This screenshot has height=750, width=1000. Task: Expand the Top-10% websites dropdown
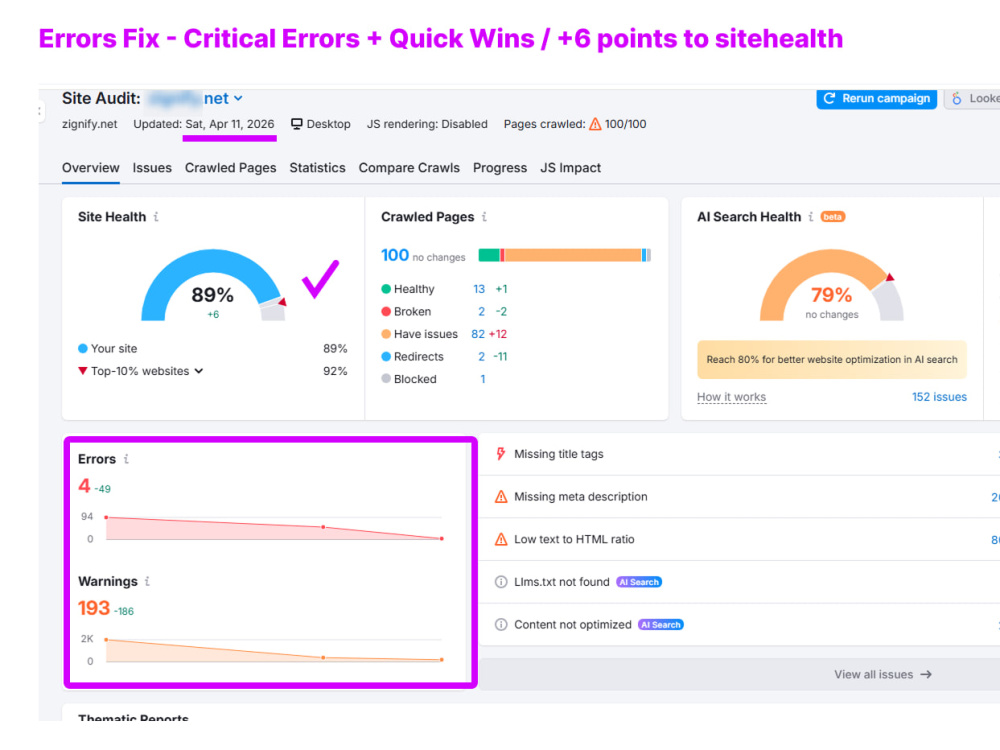click(x=199, y=371)
